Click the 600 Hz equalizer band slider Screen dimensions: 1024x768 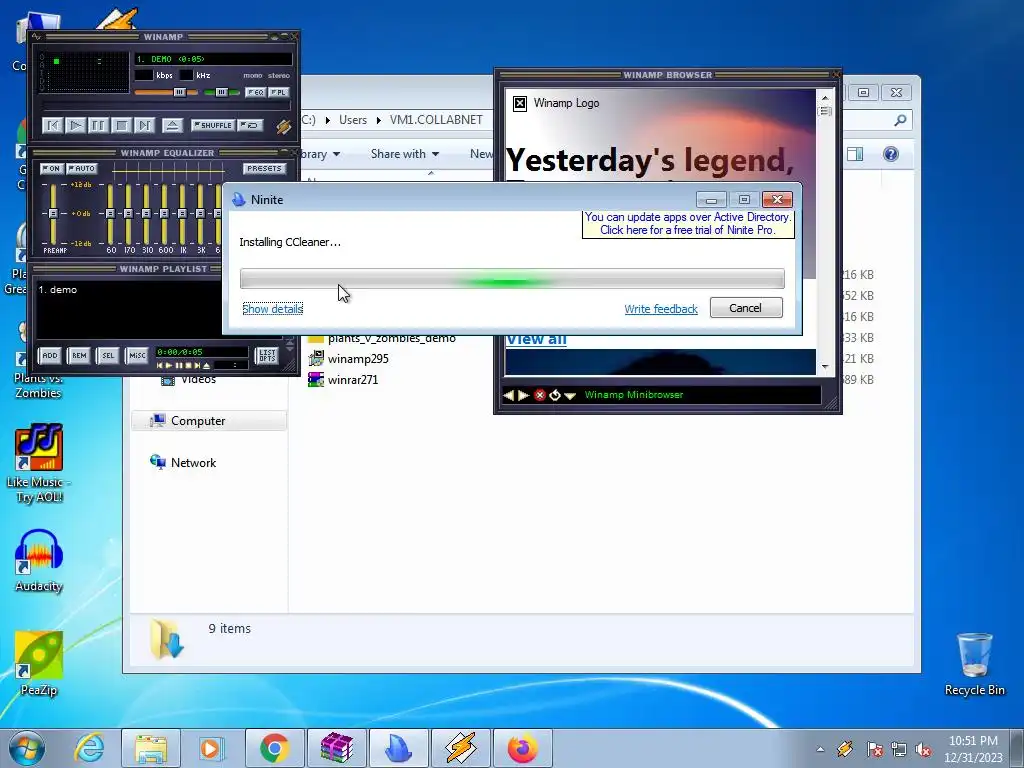[165, 214]
